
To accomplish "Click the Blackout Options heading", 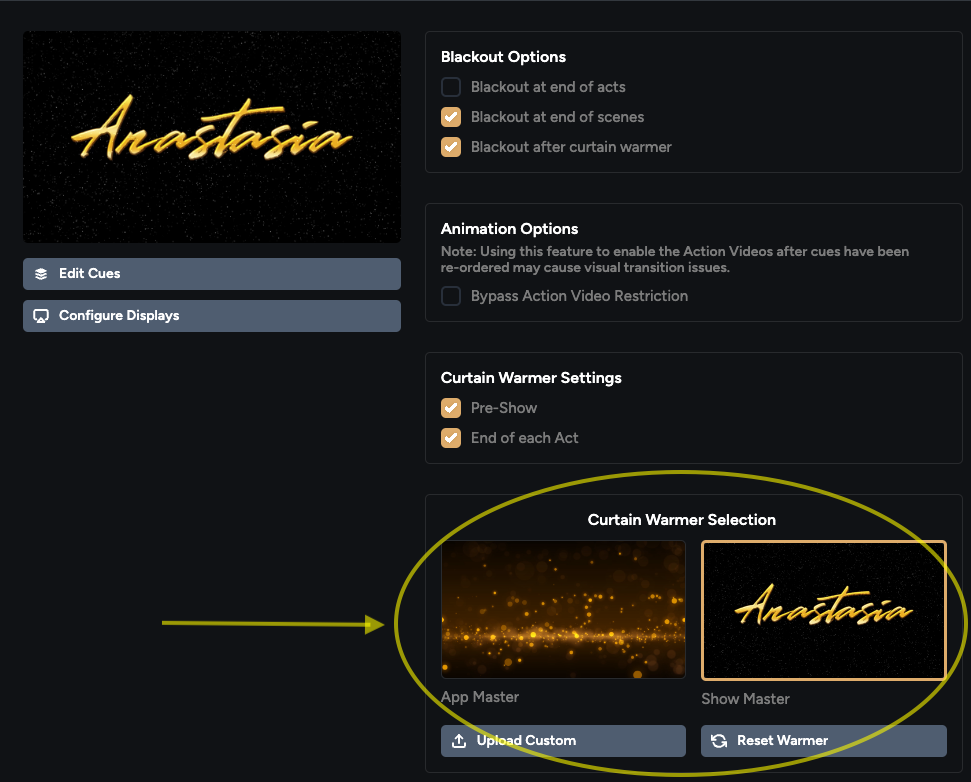I will (503, 57).
